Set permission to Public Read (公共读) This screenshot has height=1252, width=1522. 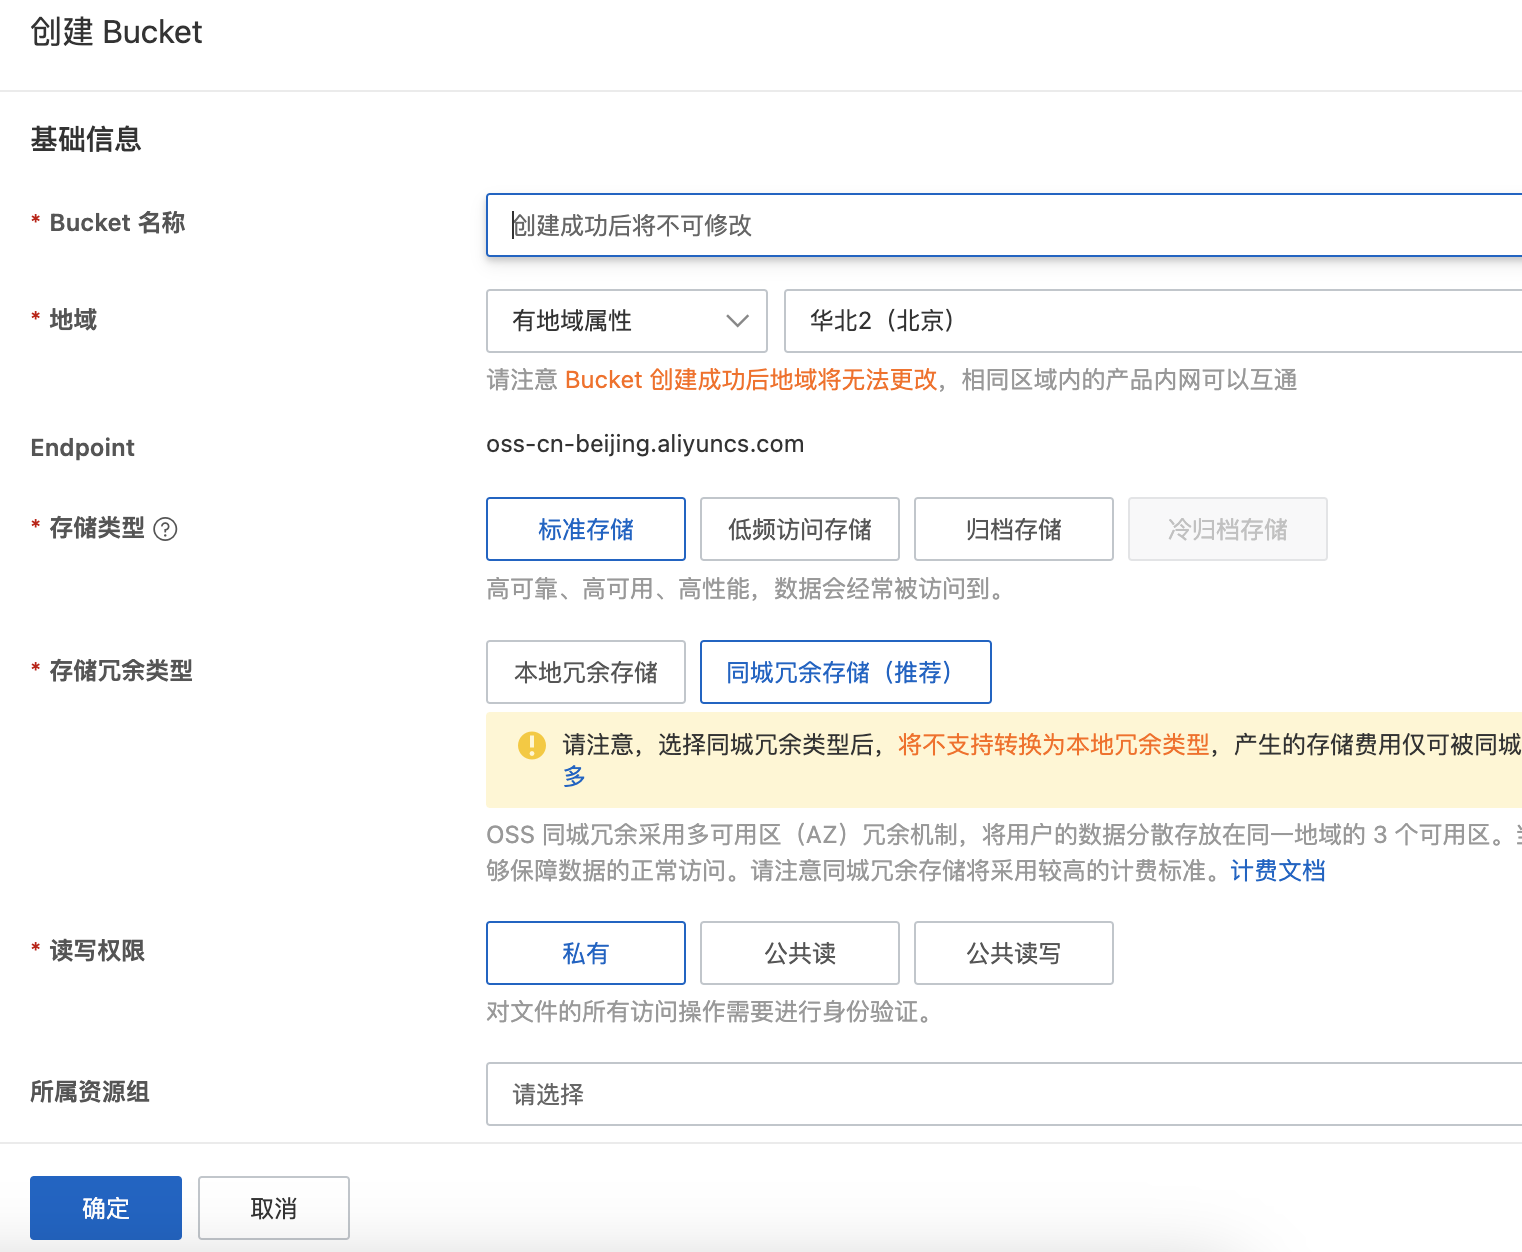(x=800, y=953)
